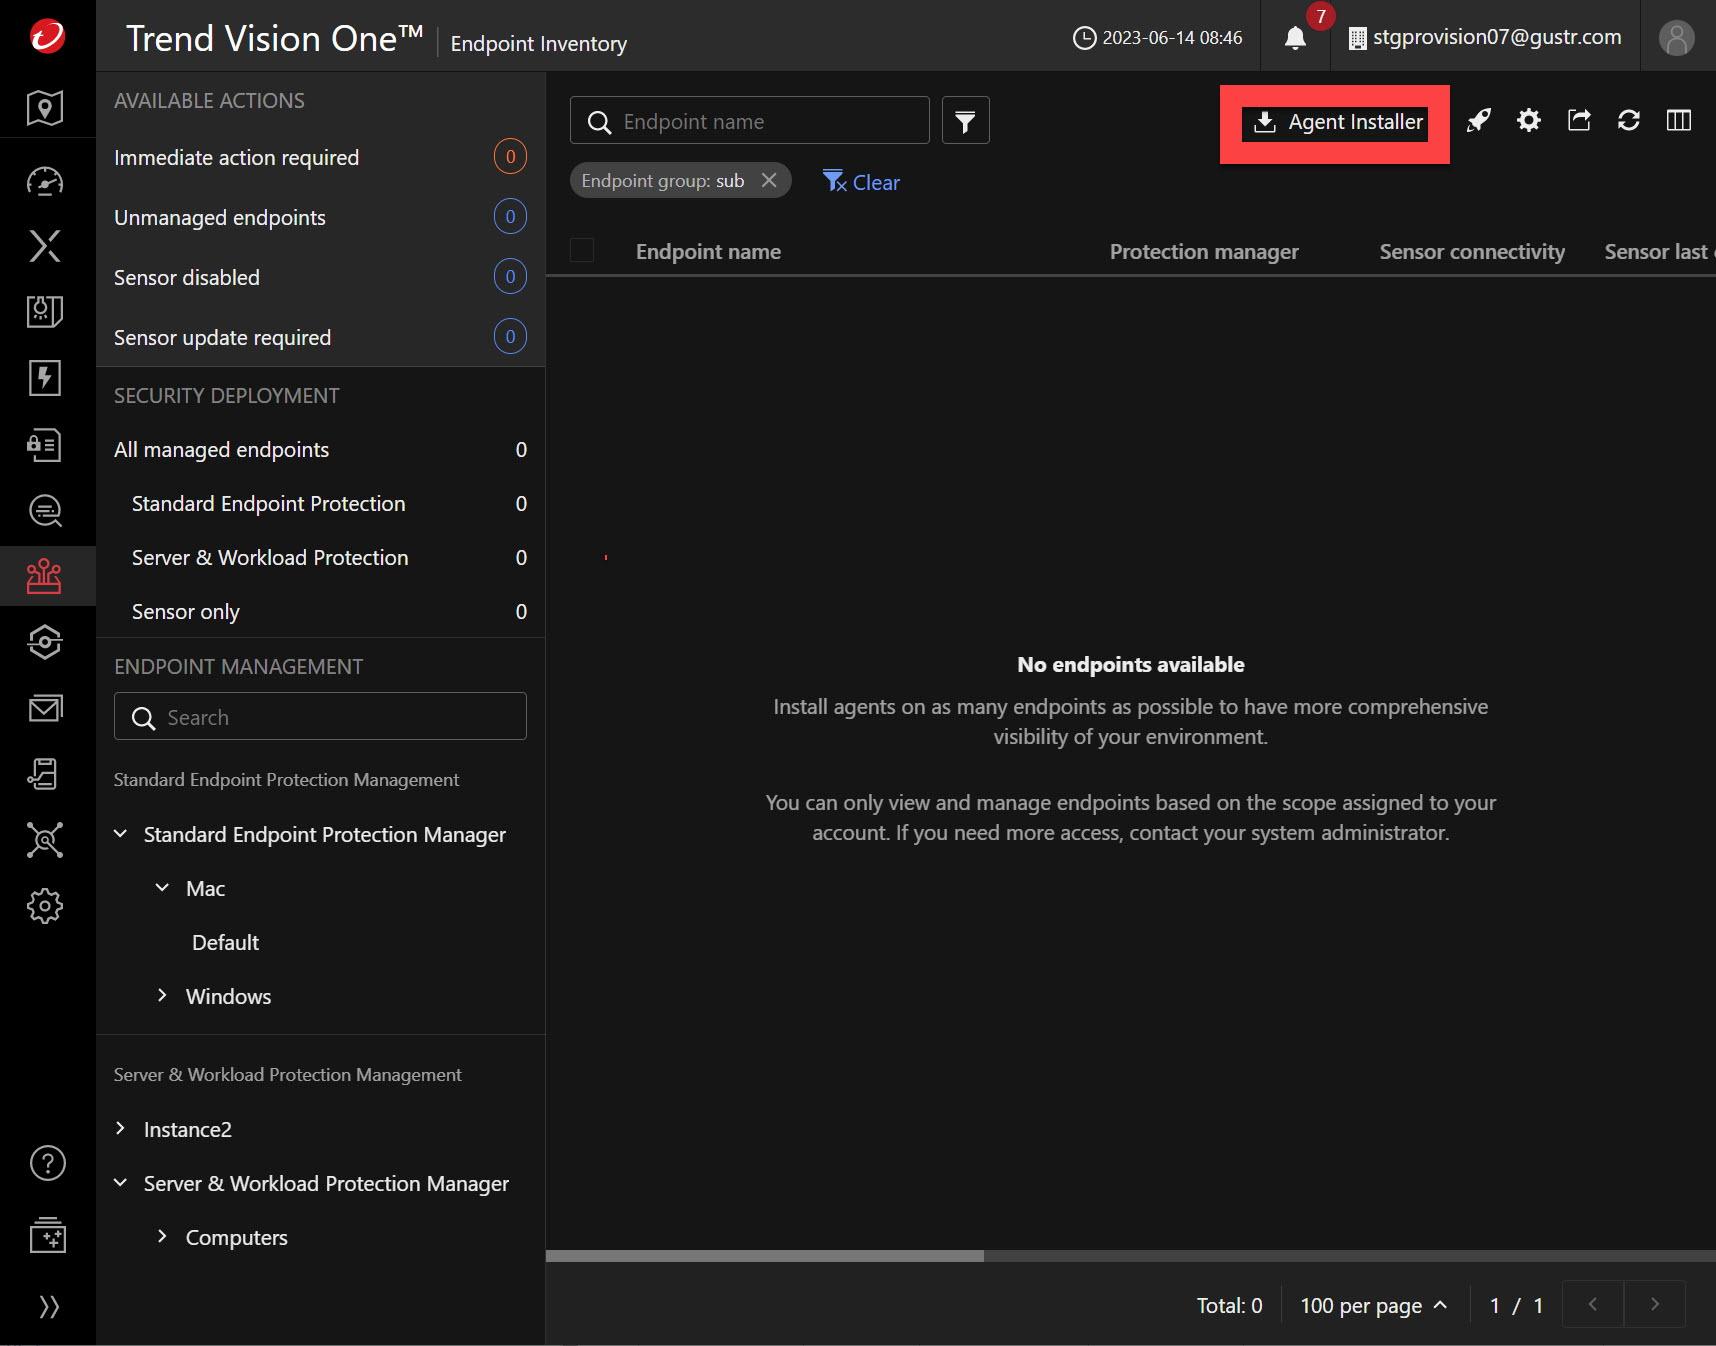1716x1346 pixels.
Task: Refresh the endpoint list
Action: 1628,121
